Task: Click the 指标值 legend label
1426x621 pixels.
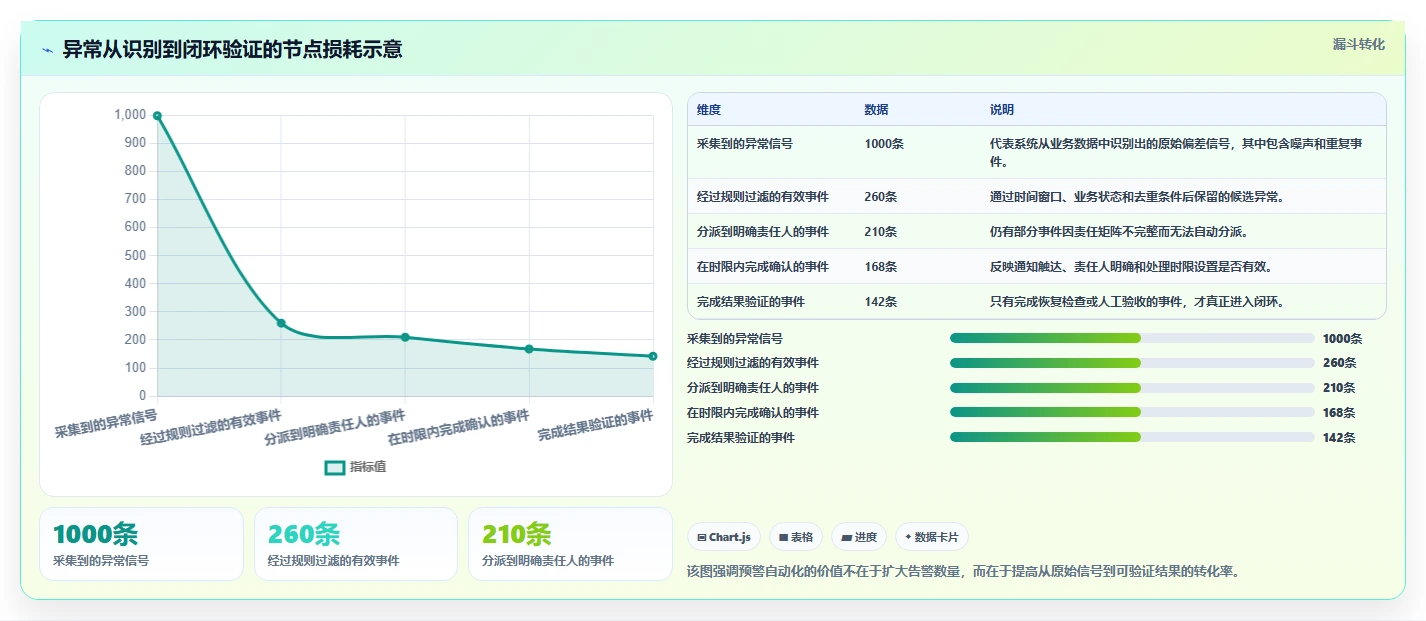Action: tap(368, 467)
